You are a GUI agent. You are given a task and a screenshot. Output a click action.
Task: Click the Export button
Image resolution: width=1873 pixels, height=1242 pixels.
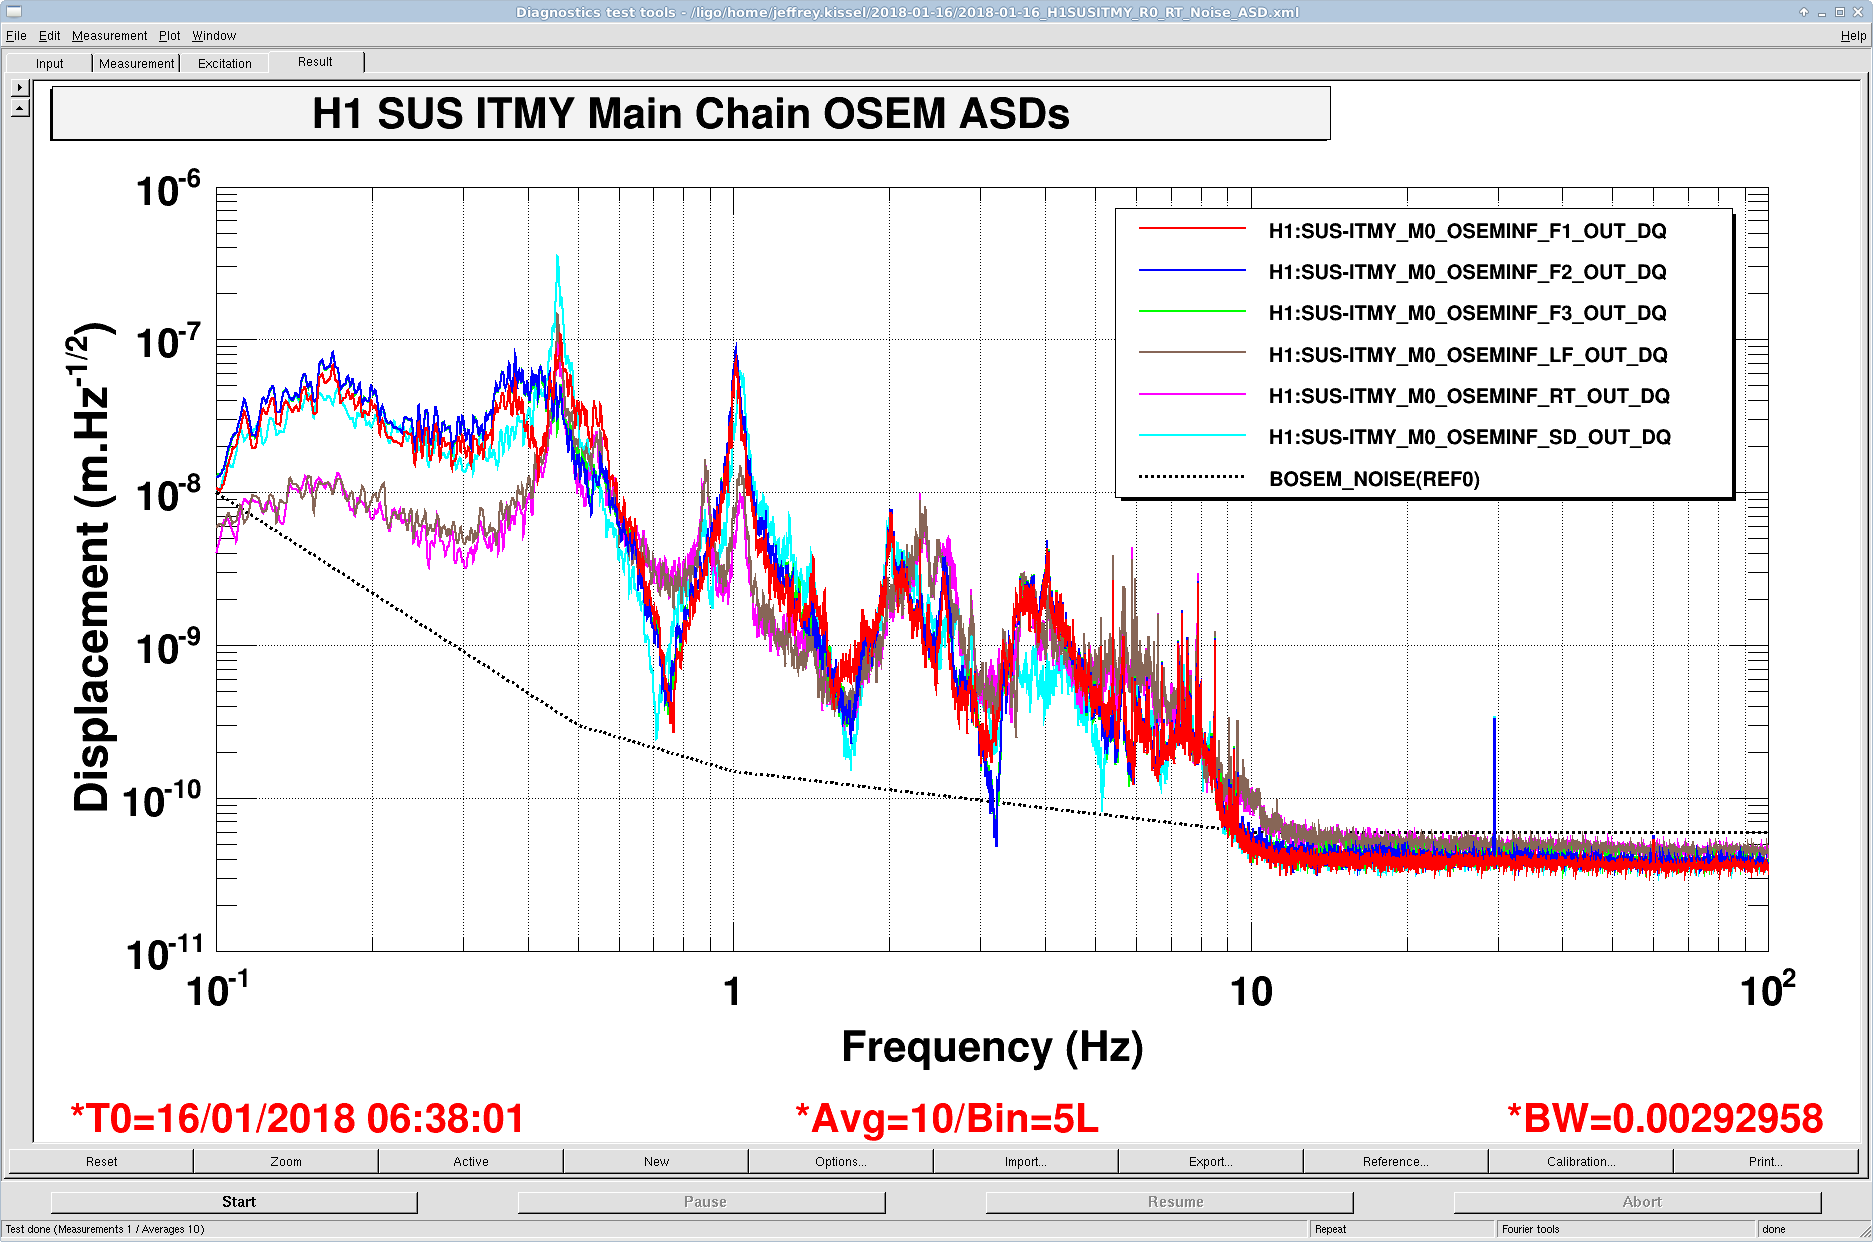tap(1210, 1161)
